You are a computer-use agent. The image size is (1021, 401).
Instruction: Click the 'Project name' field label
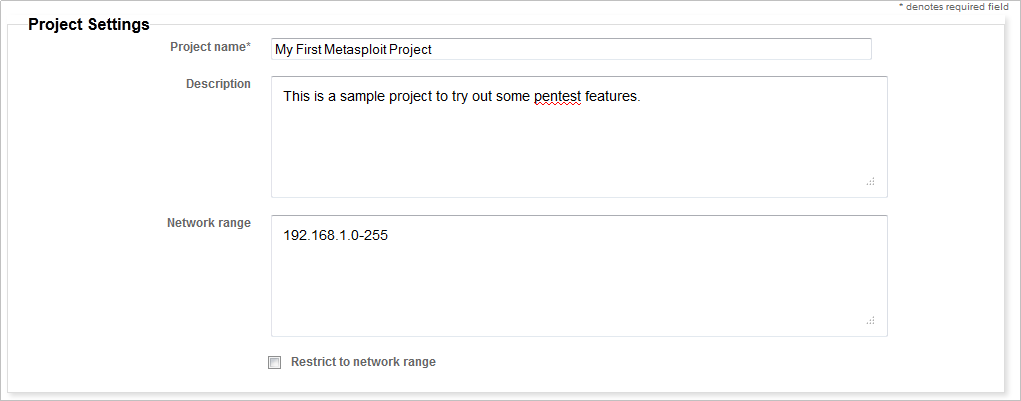208,47
